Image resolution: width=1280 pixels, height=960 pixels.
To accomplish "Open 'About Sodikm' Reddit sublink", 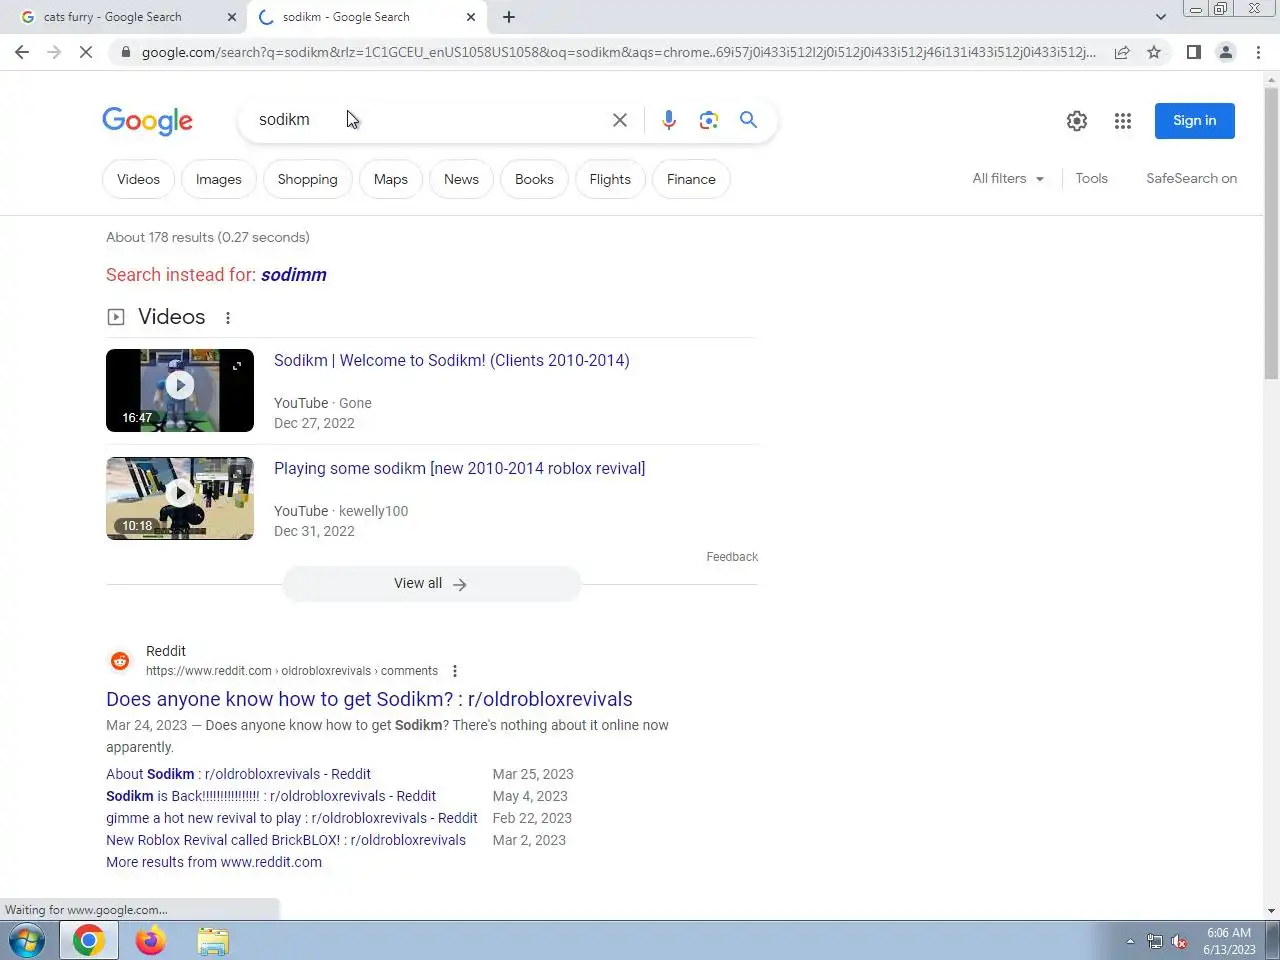I will (x=238, y=775).
